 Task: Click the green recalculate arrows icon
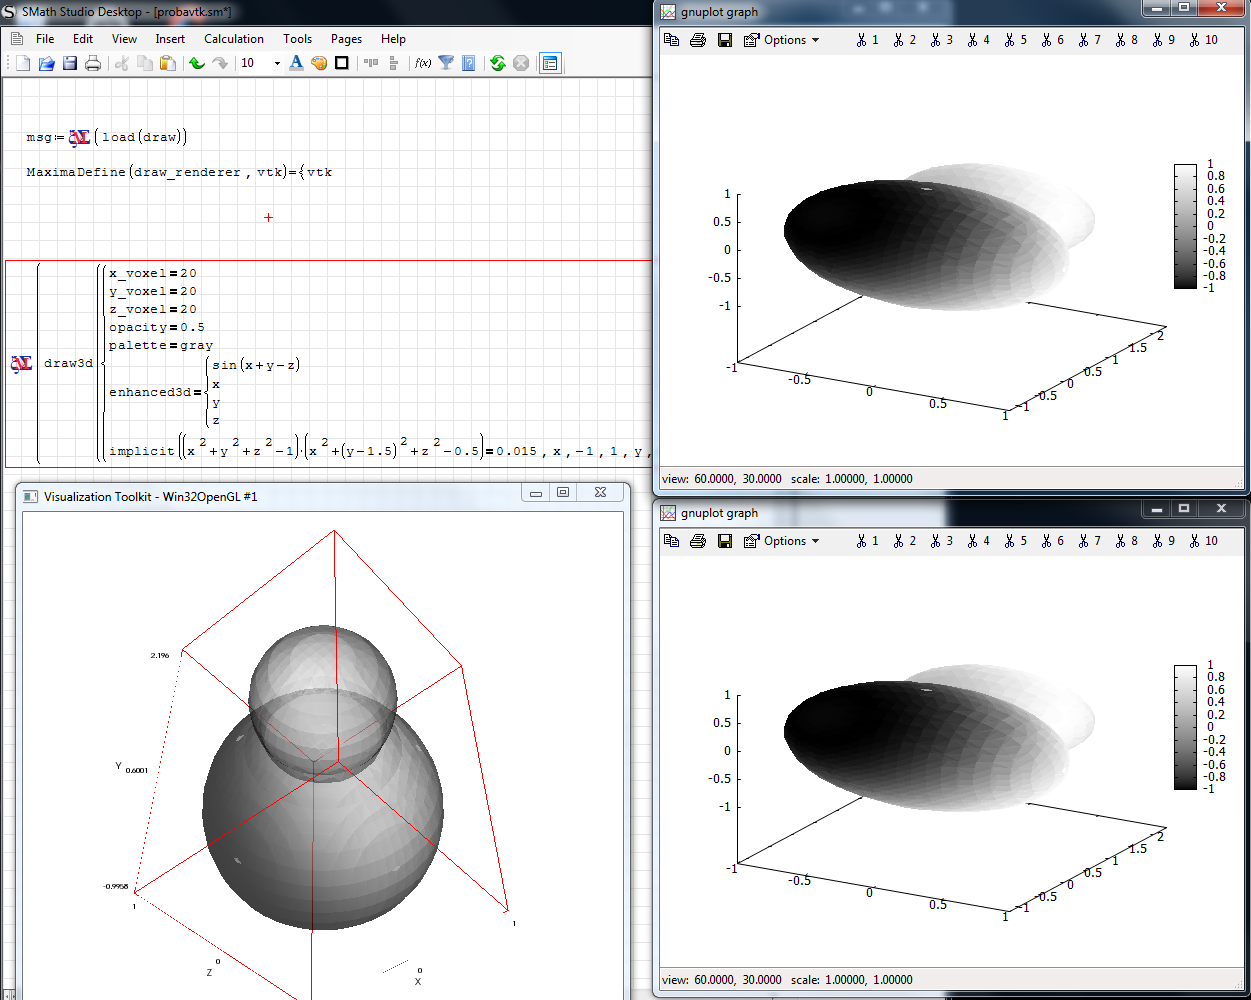point(497,63)
